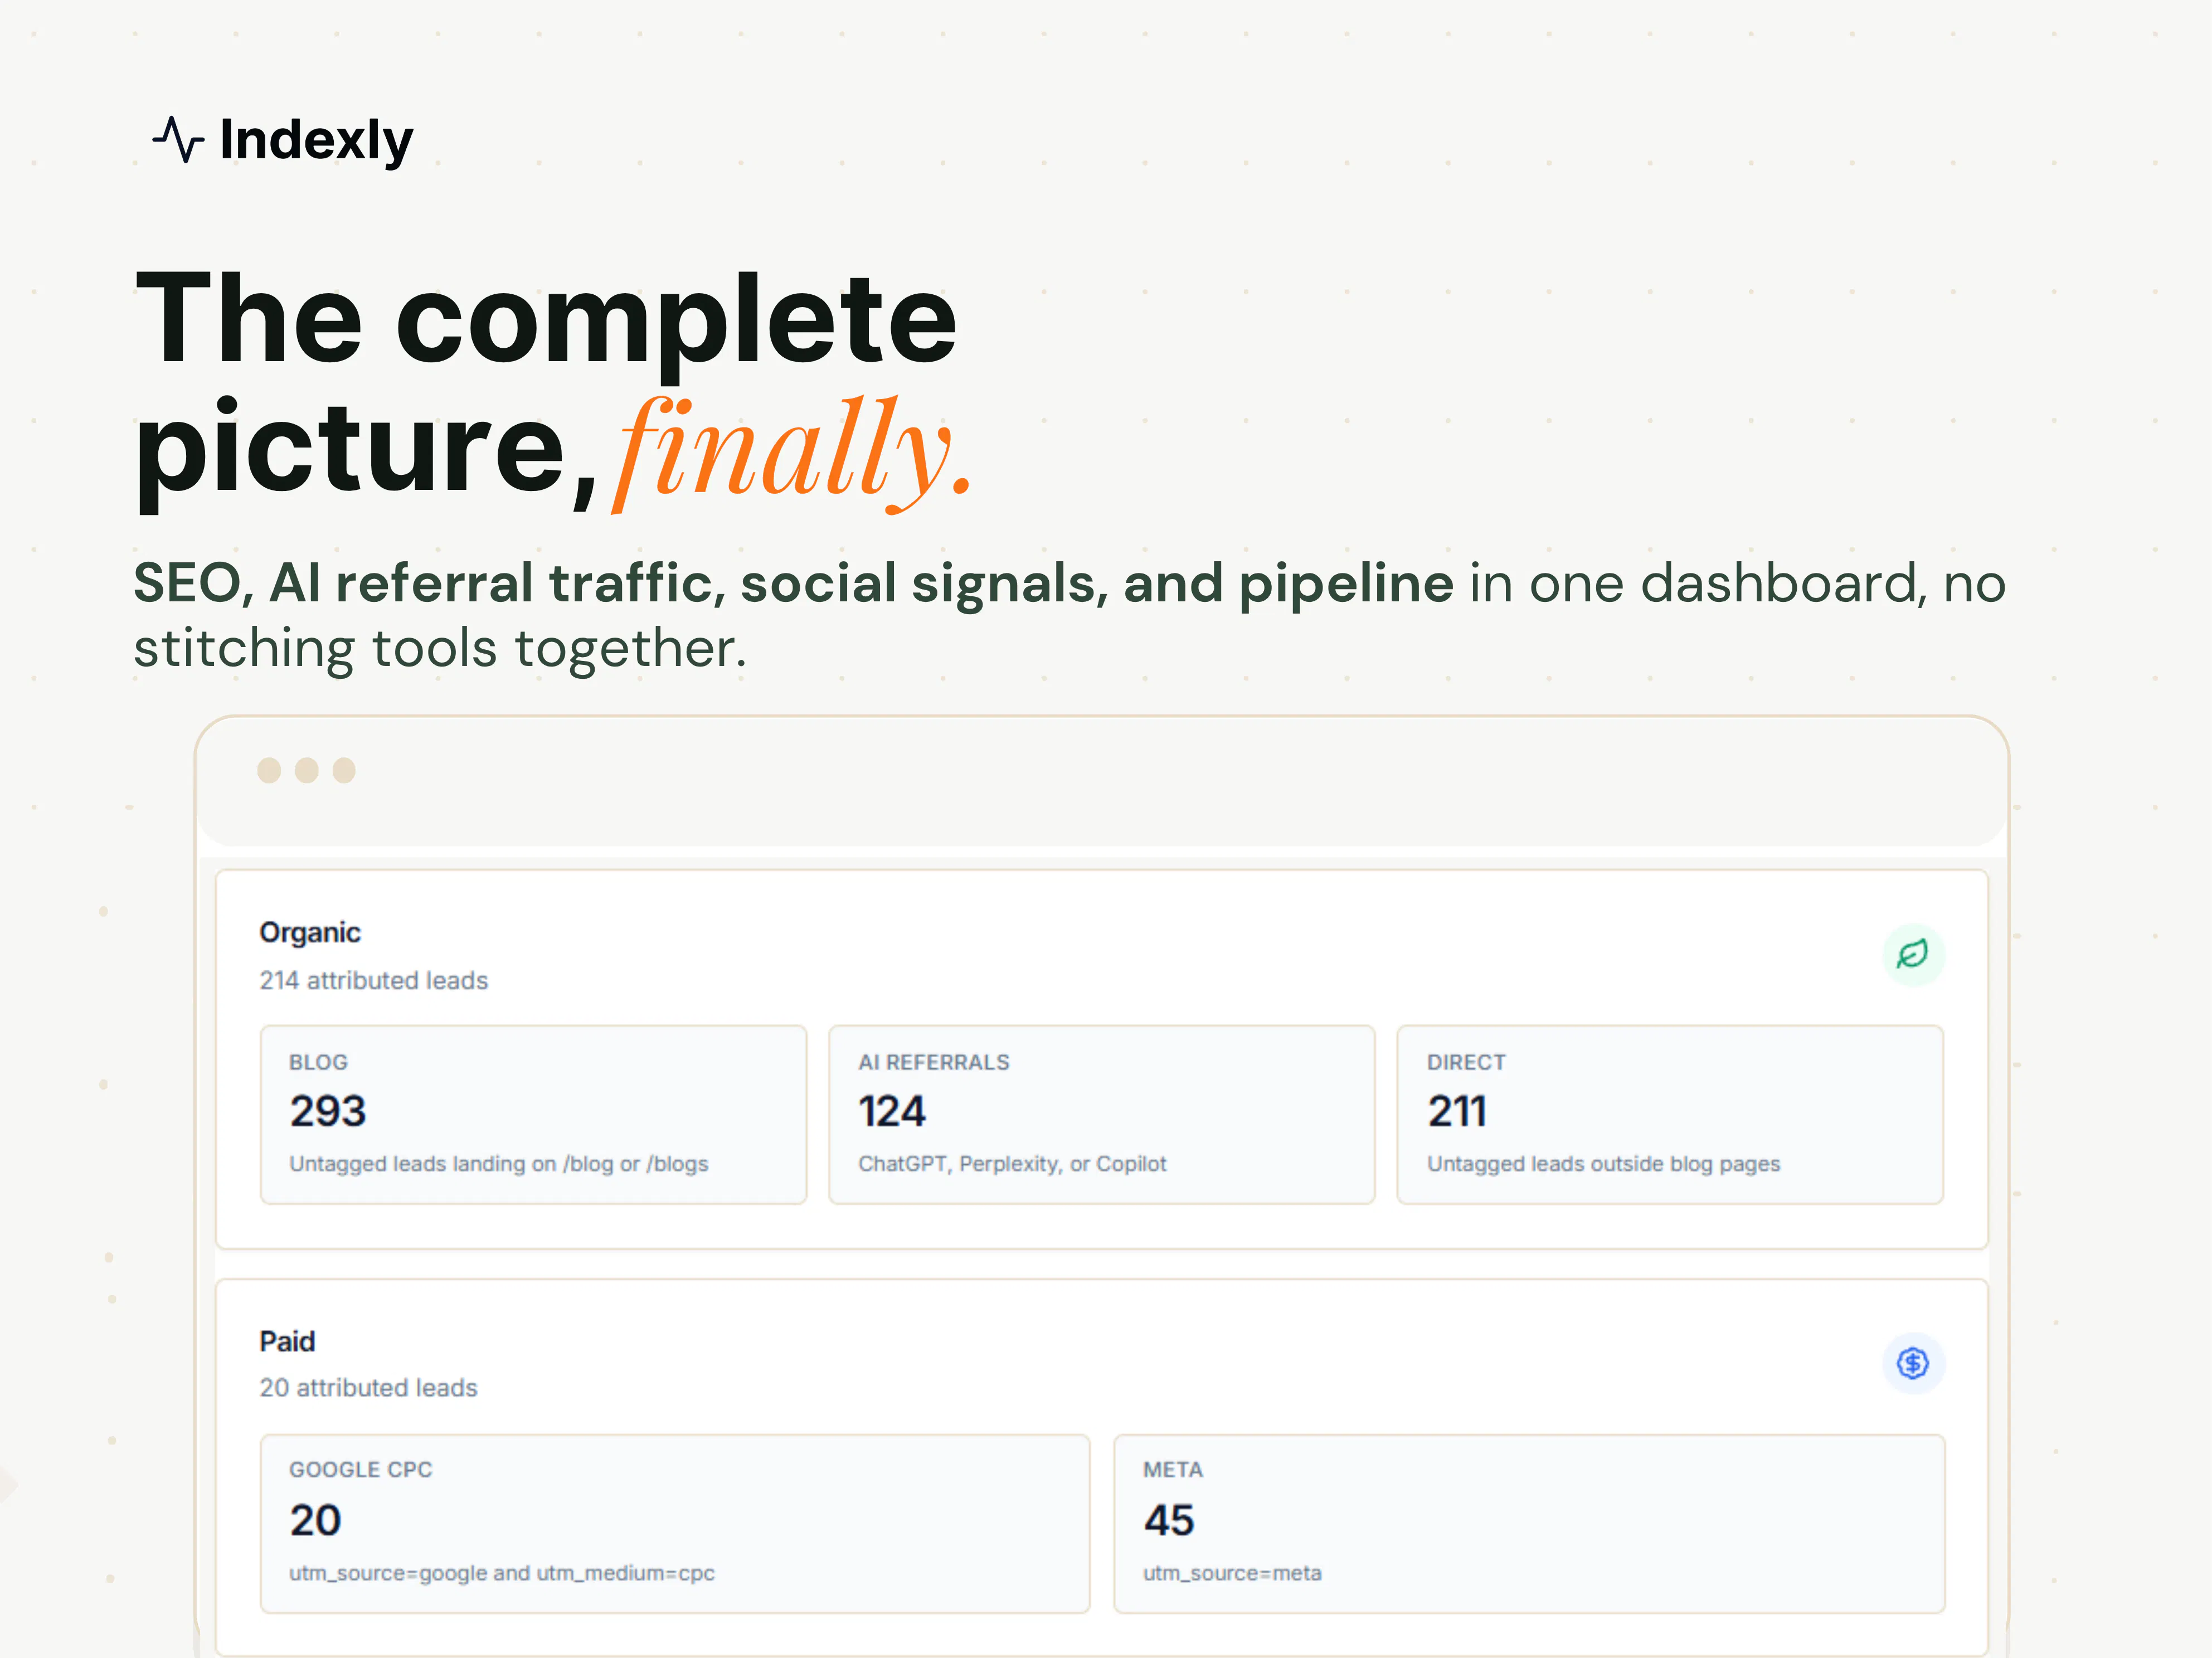Viewport: 2212px width, 1658px height.
Task: Select the Google CPC 20 tile
Action: [675, 1523]
